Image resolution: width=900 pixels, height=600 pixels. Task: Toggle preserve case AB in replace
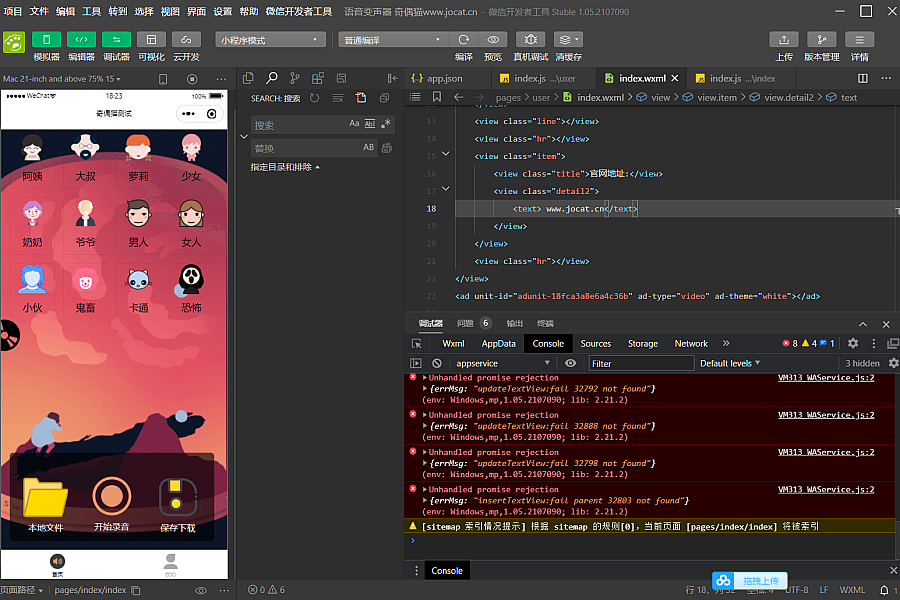(x=368, y=148)
